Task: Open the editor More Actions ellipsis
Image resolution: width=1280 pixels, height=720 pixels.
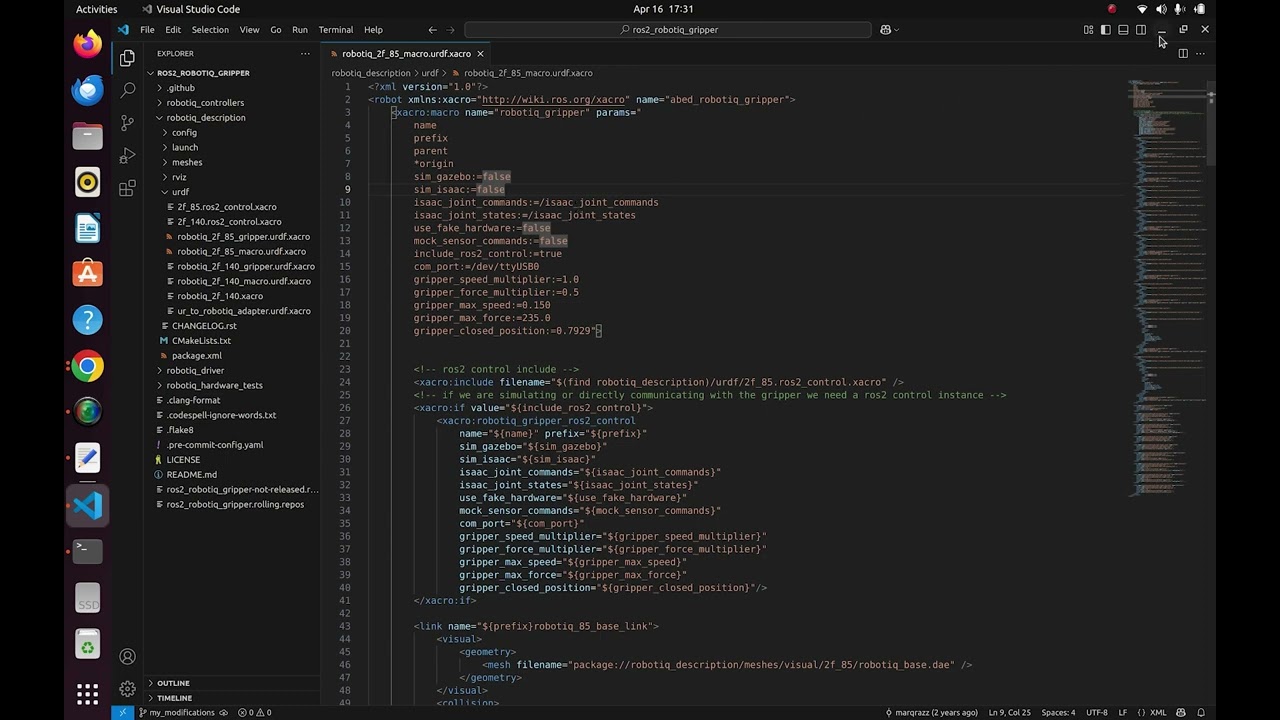Action: coord(1201,53)
